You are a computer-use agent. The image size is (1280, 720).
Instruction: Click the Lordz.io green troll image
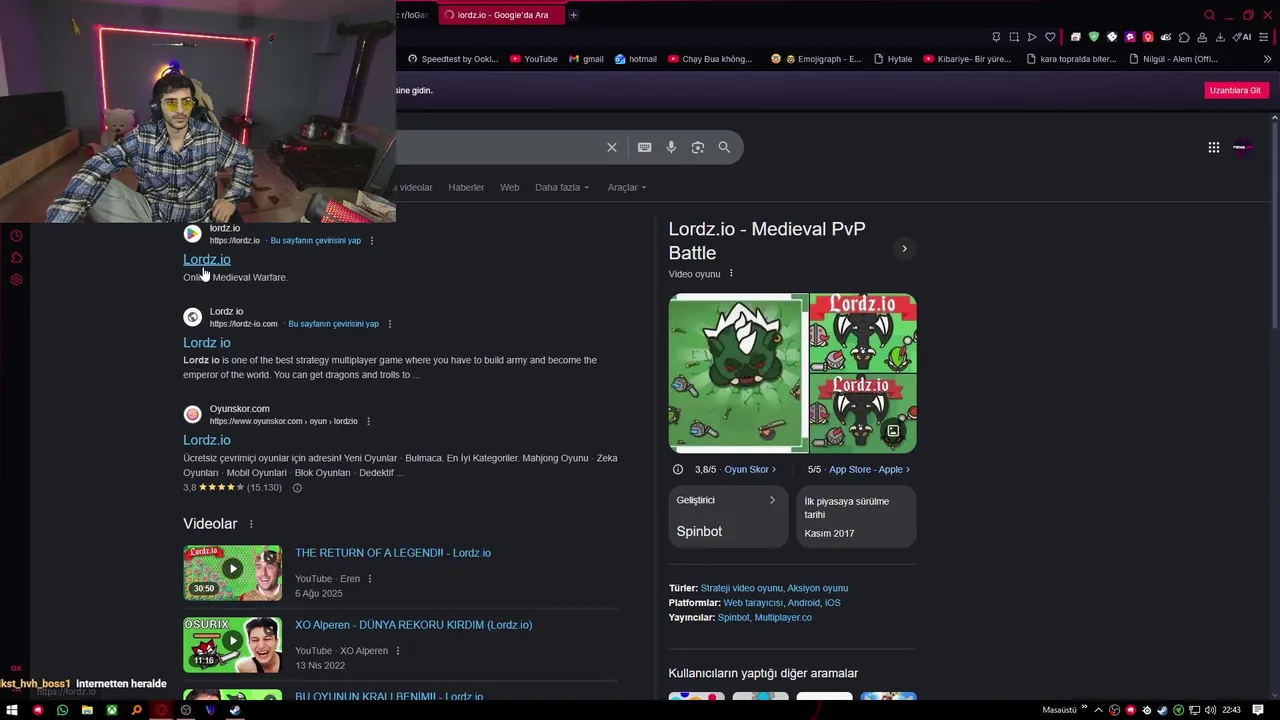738,373
